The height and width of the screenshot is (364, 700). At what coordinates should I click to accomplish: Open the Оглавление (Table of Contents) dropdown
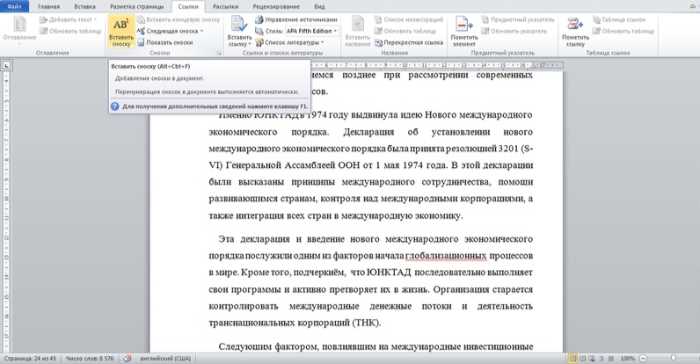pyautogui.click(x=19, y=31)
